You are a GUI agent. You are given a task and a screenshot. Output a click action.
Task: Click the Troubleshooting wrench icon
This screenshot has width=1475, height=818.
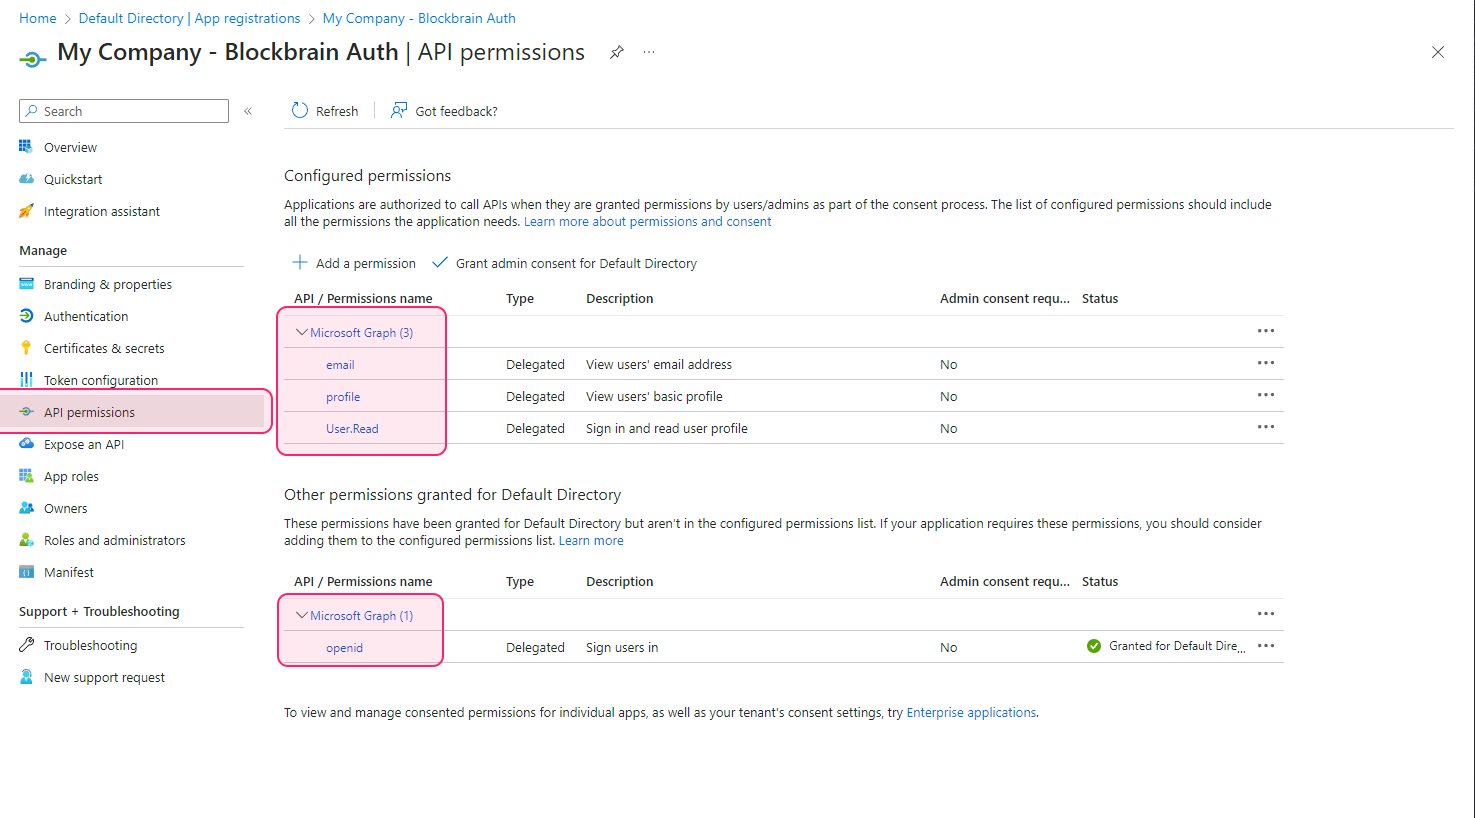(26, 645)
